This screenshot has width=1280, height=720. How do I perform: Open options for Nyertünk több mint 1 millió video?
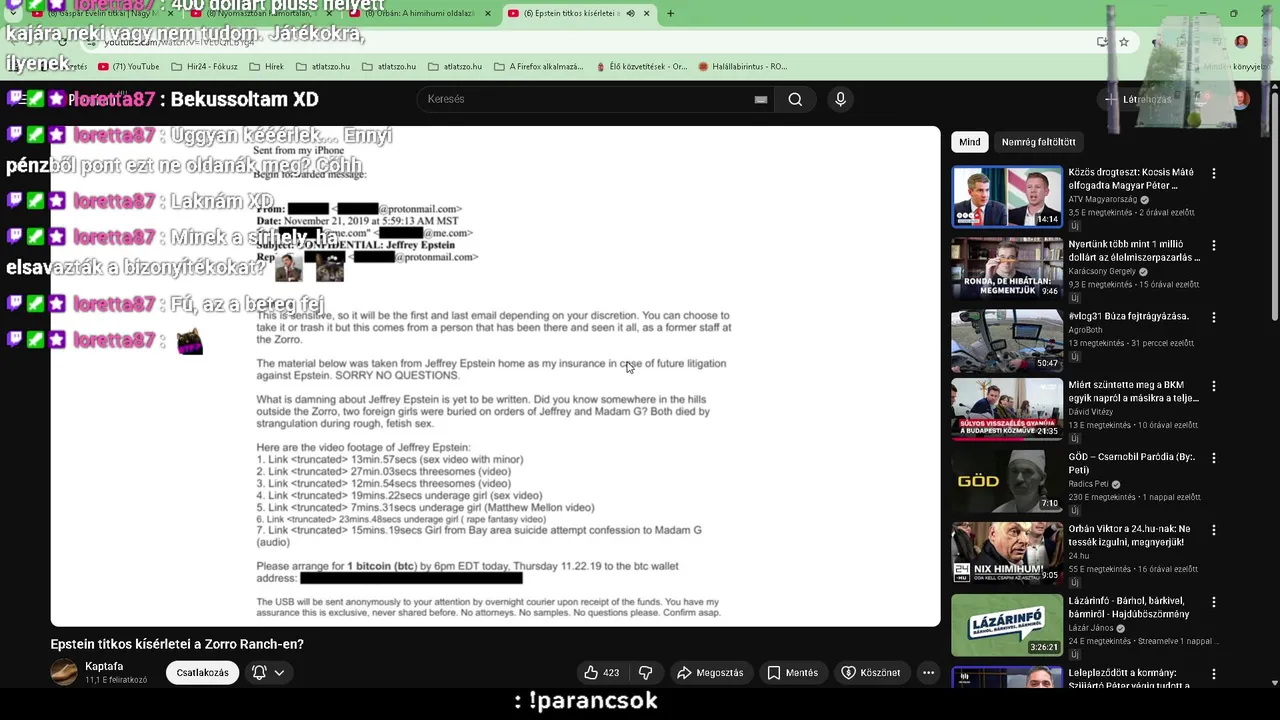[x=1214, y=245]
